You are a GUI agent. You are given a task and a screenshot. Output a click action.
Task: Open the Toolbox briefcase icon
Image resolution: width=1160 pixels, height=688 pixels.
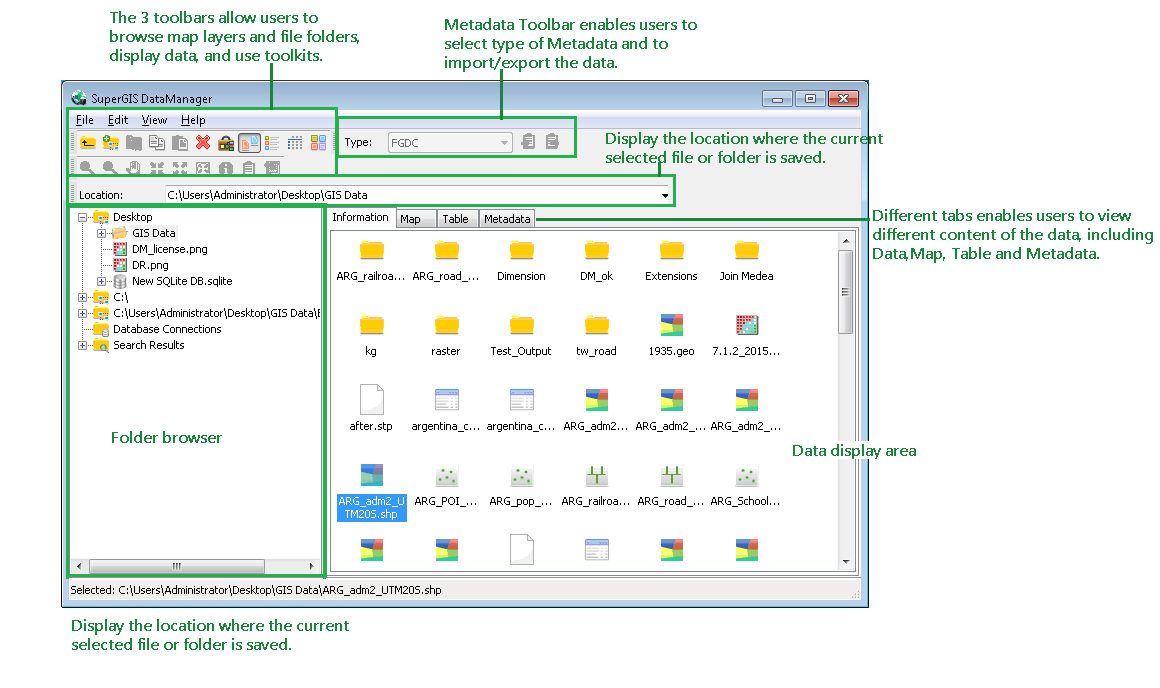pos(226,143)
